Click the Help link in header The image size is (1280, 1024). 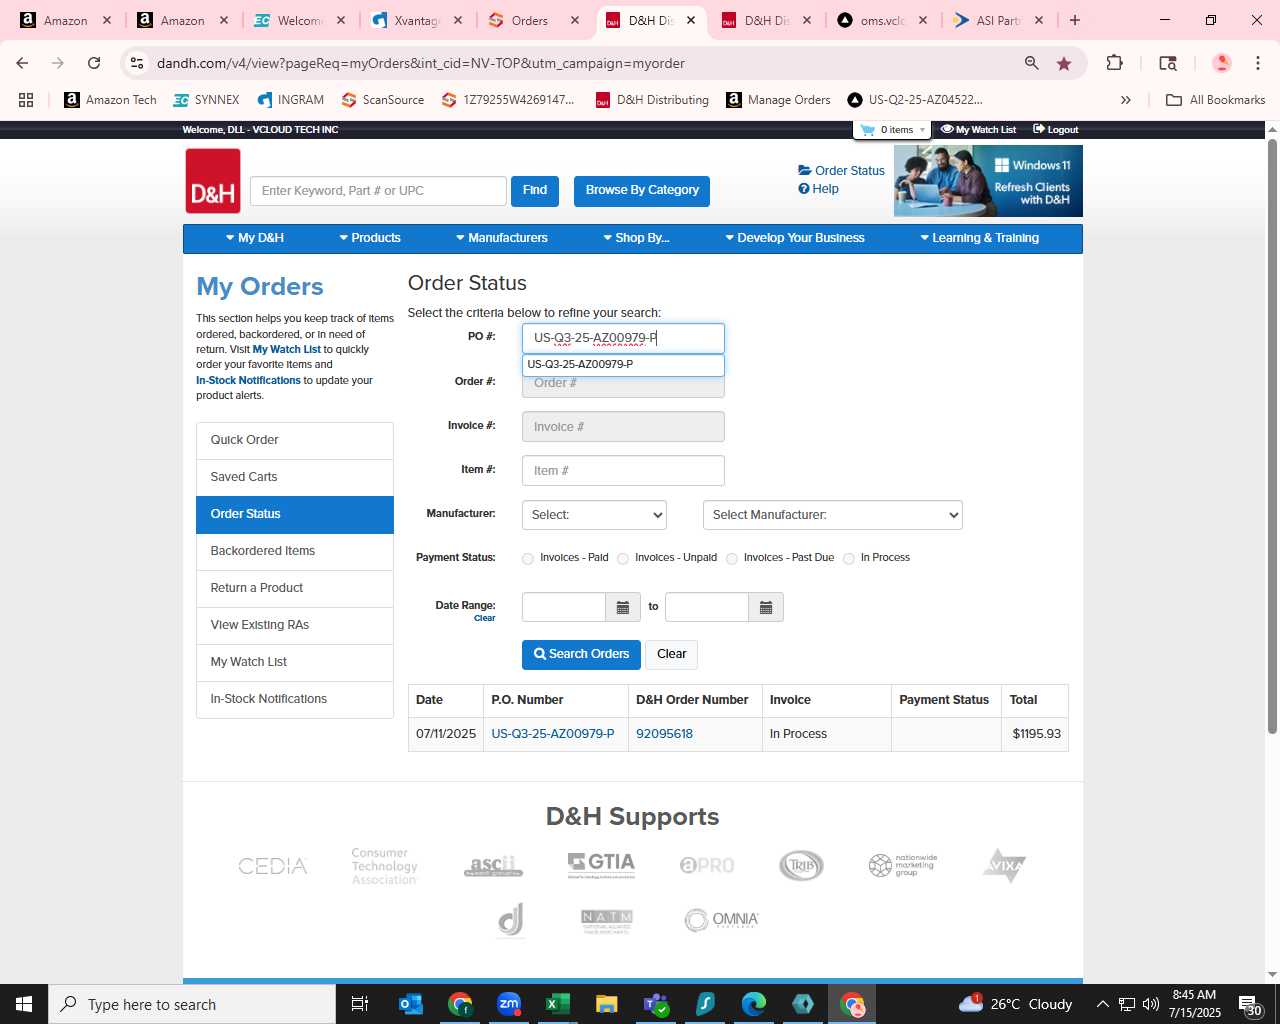tap(818, 189)
